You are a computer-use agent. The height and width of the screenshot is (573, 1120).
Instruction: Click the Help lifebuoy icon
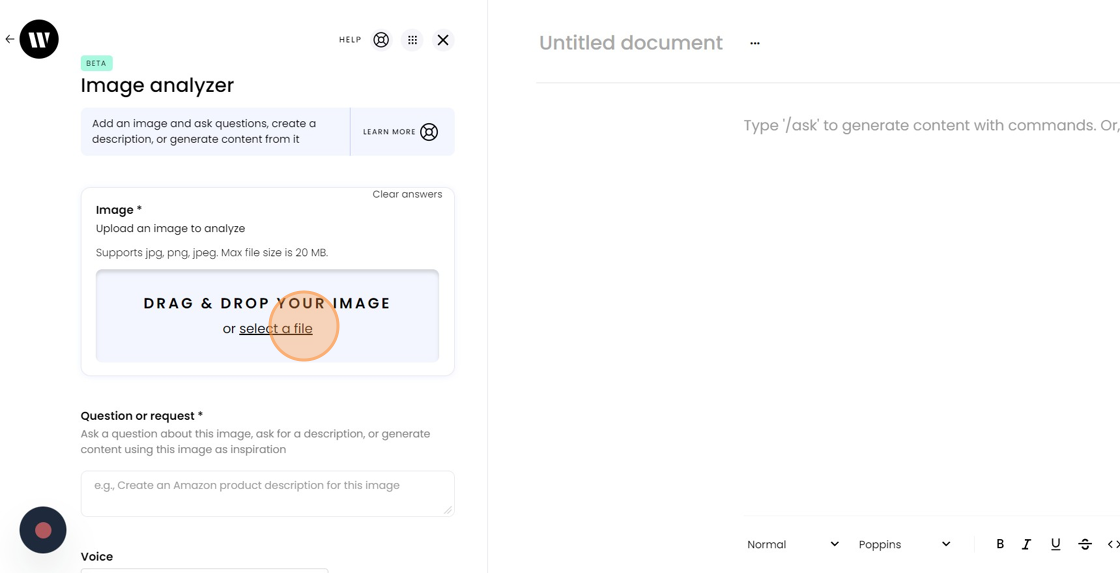(381, 40)
